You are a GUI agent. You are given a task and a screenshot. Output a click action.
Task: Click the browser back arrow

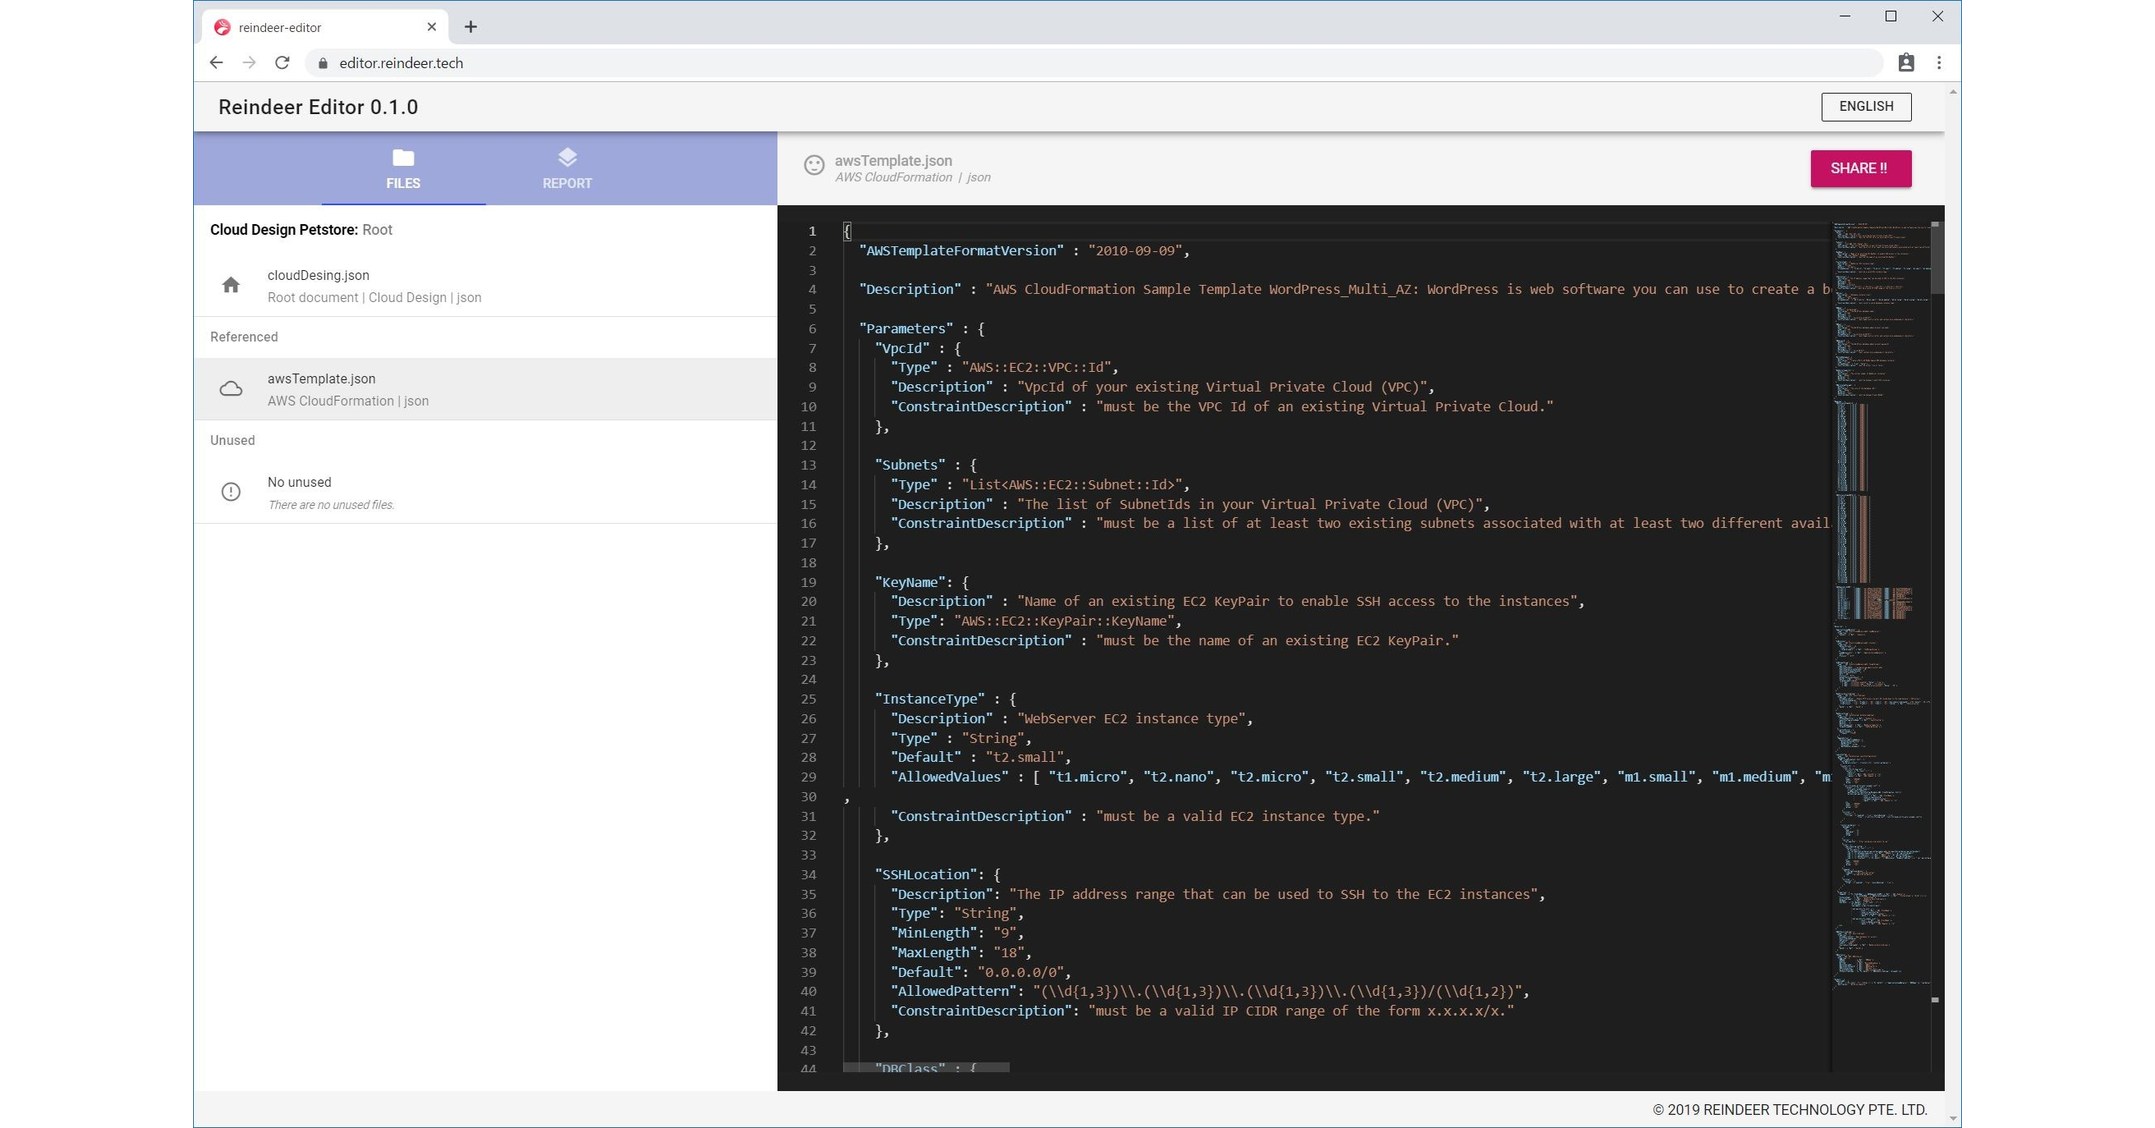coord(216,63)
